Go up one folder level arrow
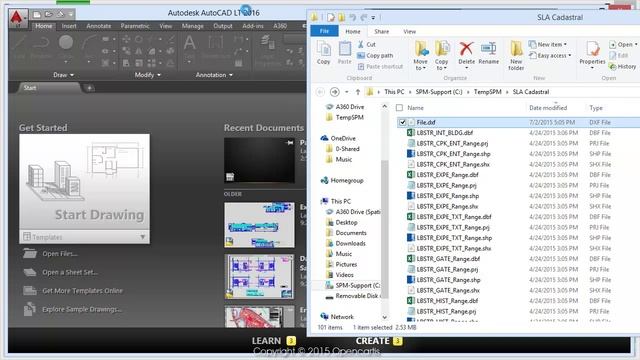Image resolution: width=640 pixels, height=360 pixels. [358, 92]
